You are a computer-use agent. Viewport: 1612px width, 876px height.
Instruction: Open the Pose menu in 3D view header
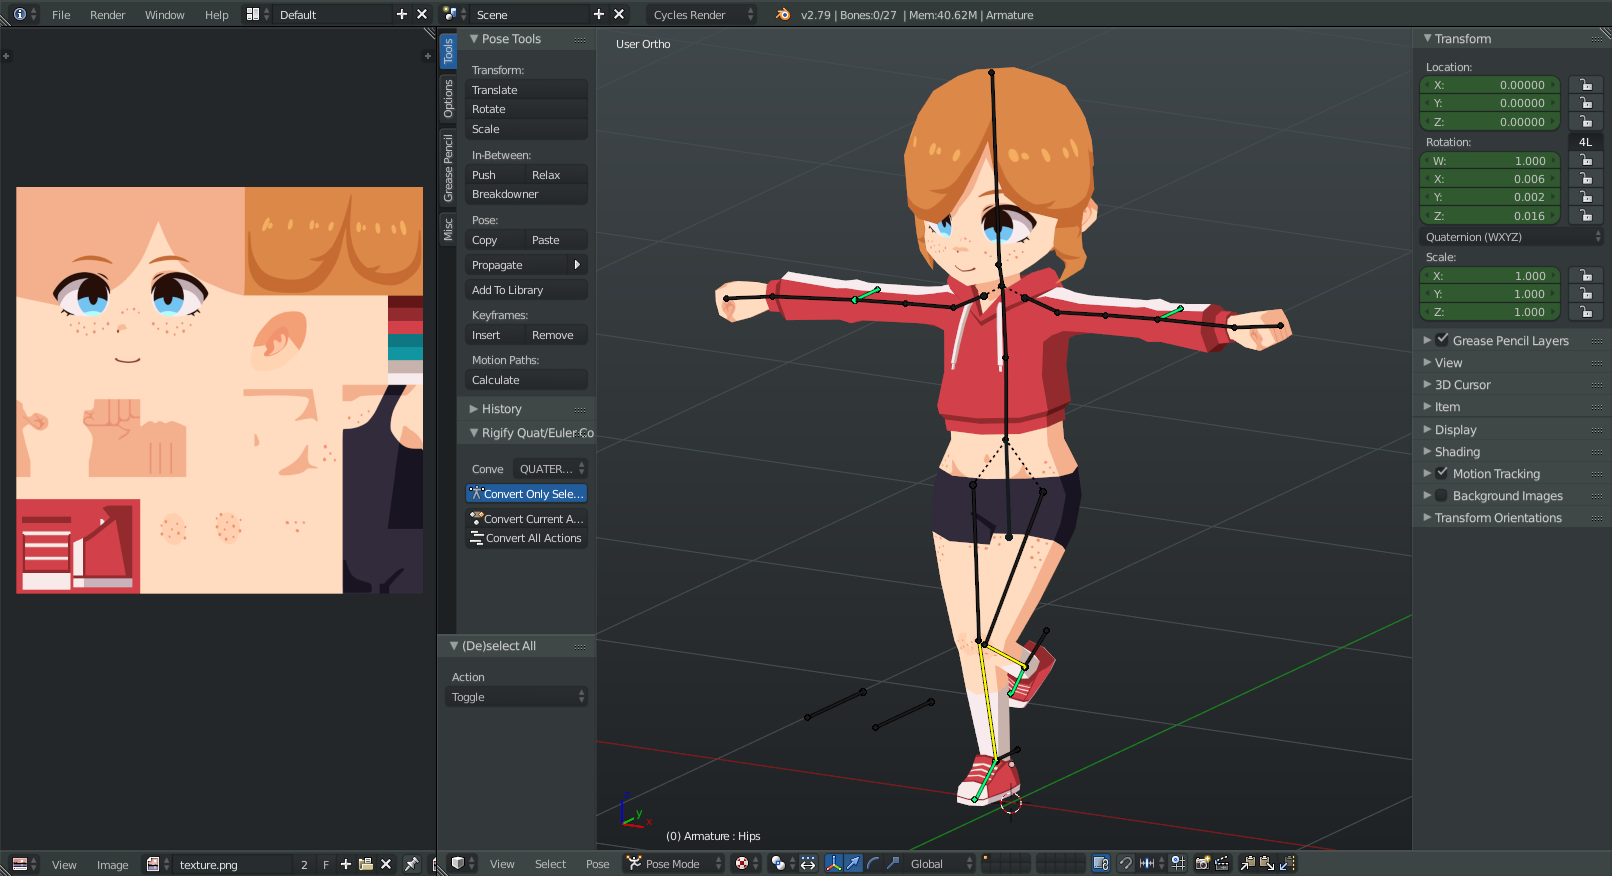tap(597, 863)
